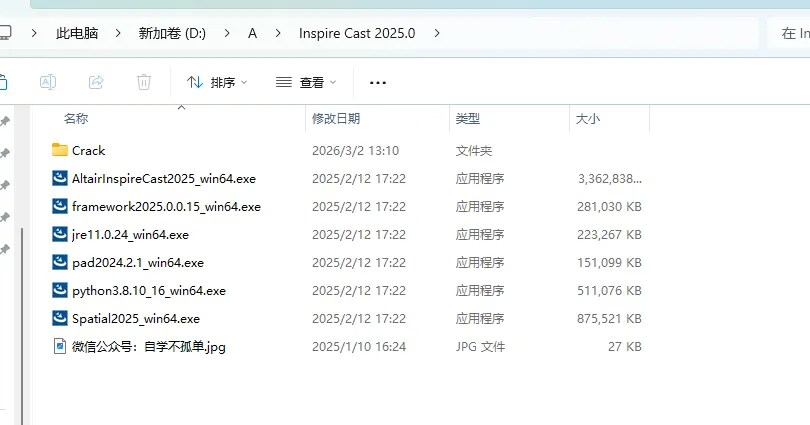Click the navigation pane vertical scrollbar
810x425 pixels.
click(x=22, y=325)
